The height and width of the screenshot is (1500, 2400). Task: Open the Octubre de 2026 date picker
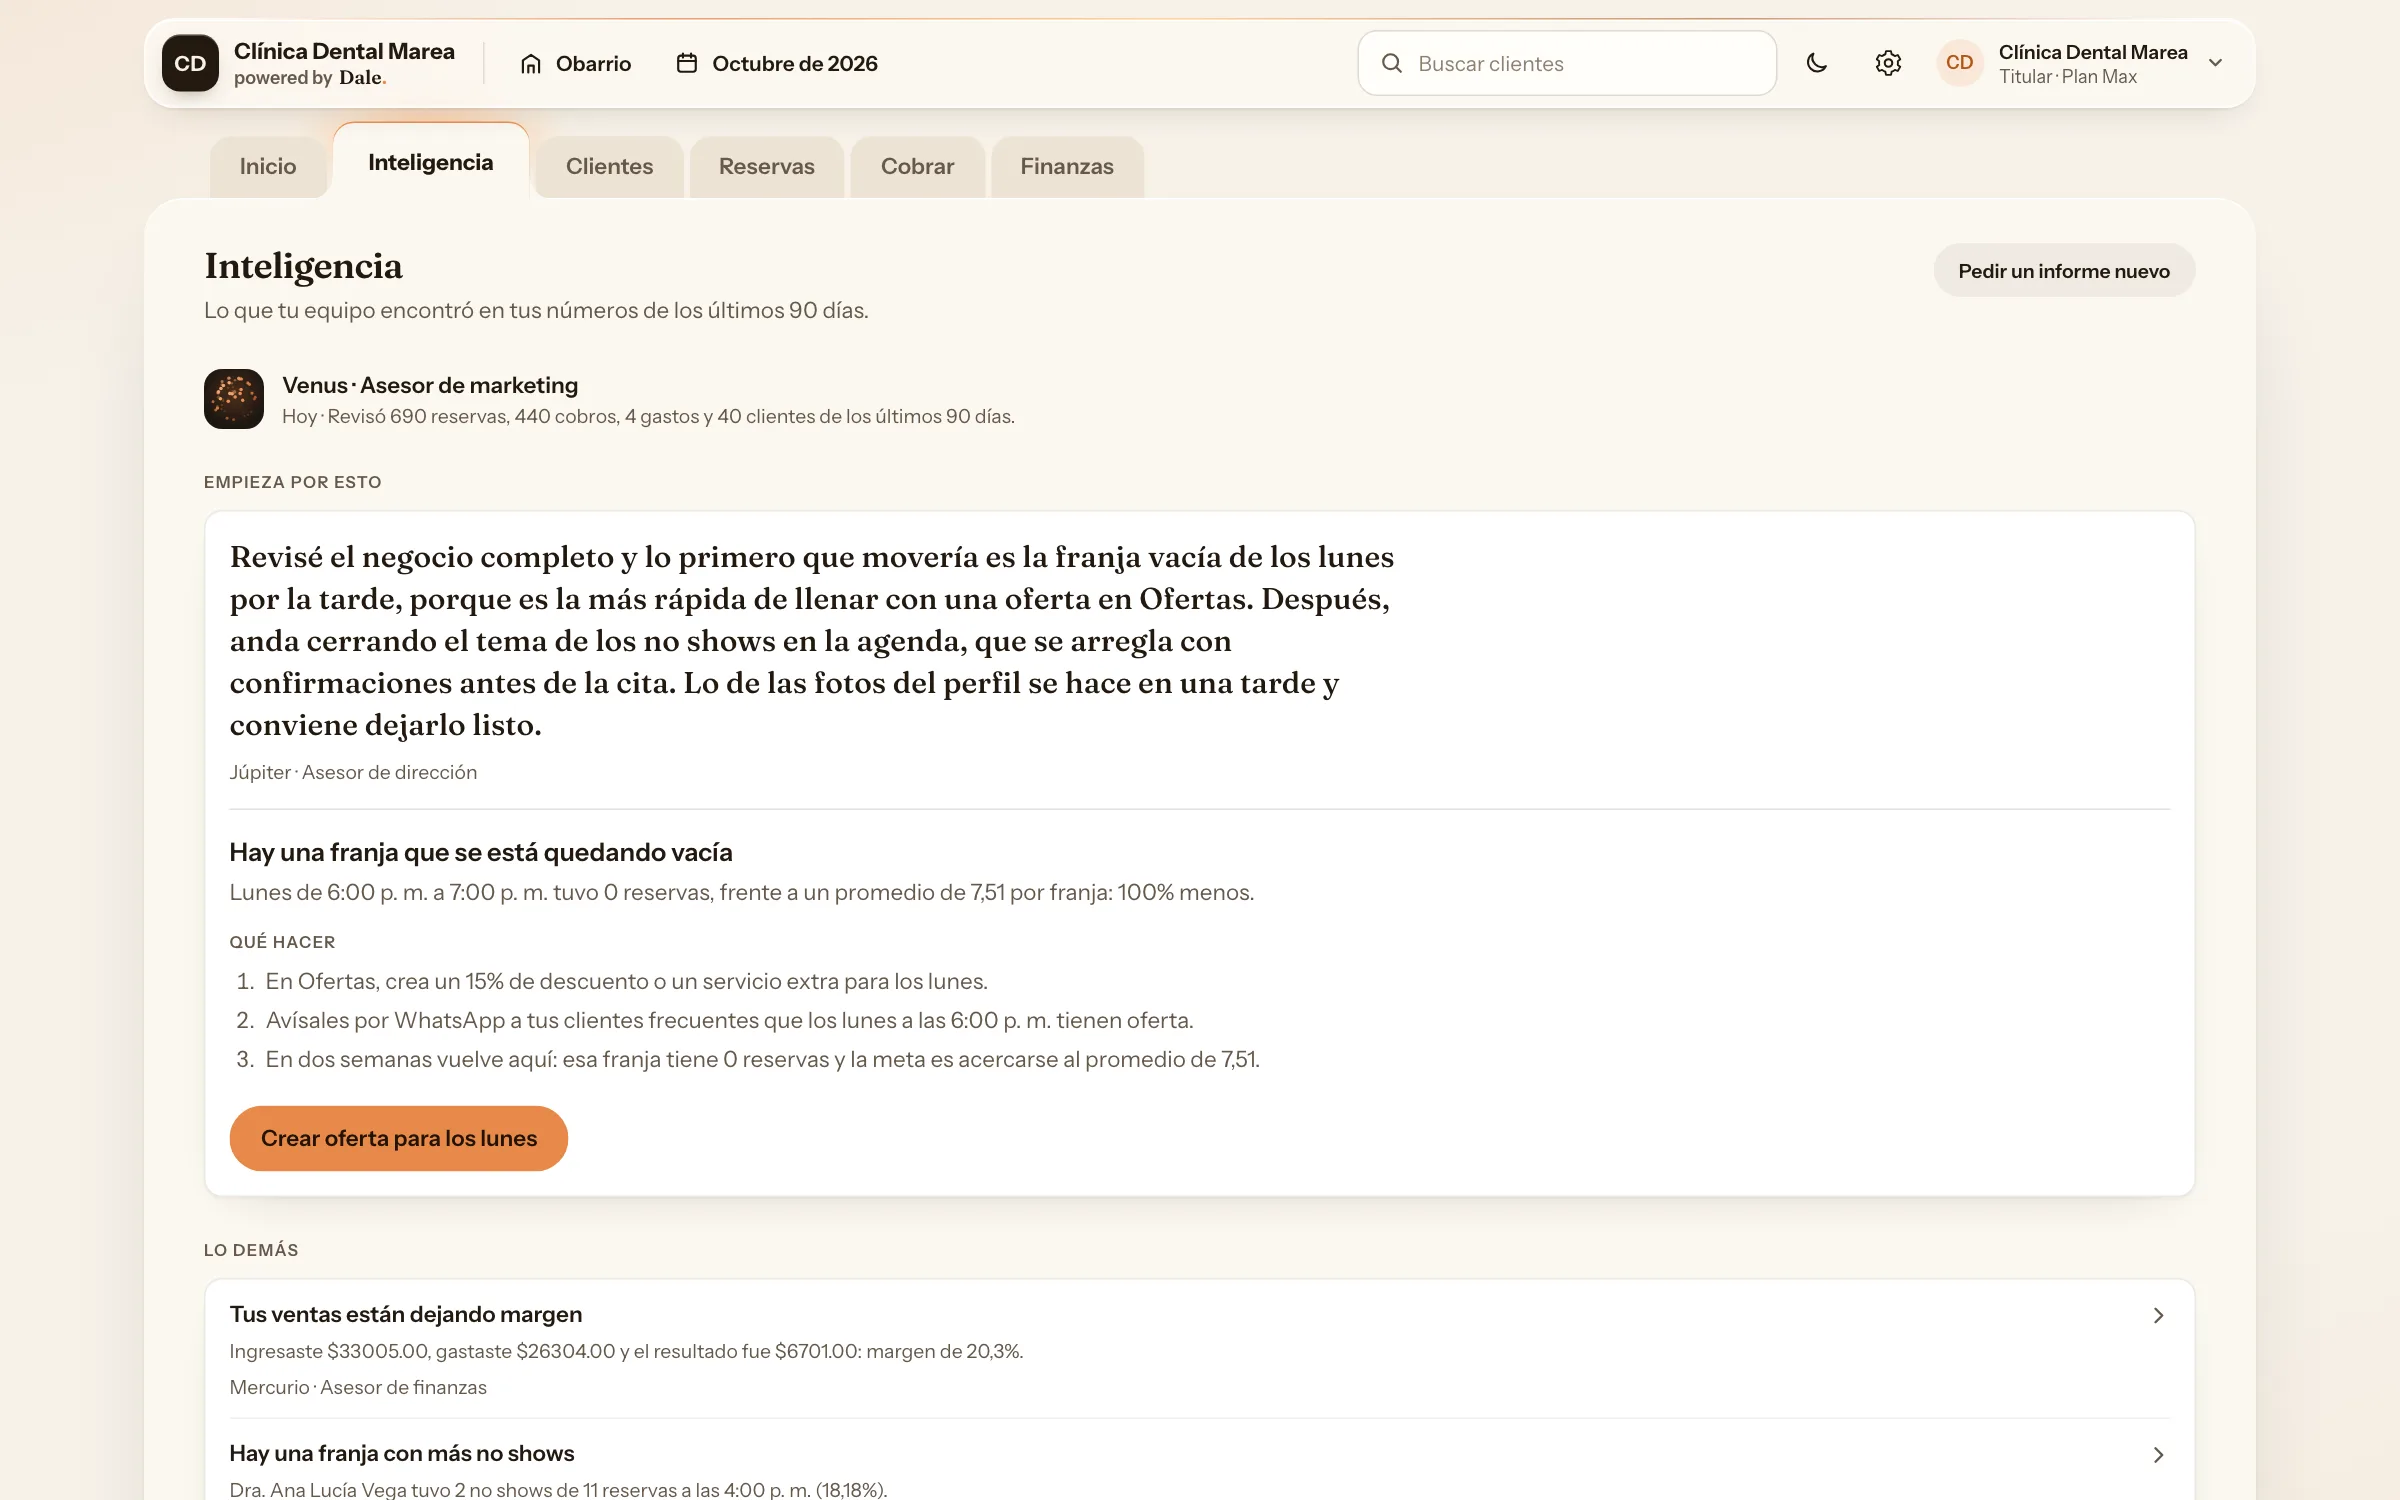[777, 64]
